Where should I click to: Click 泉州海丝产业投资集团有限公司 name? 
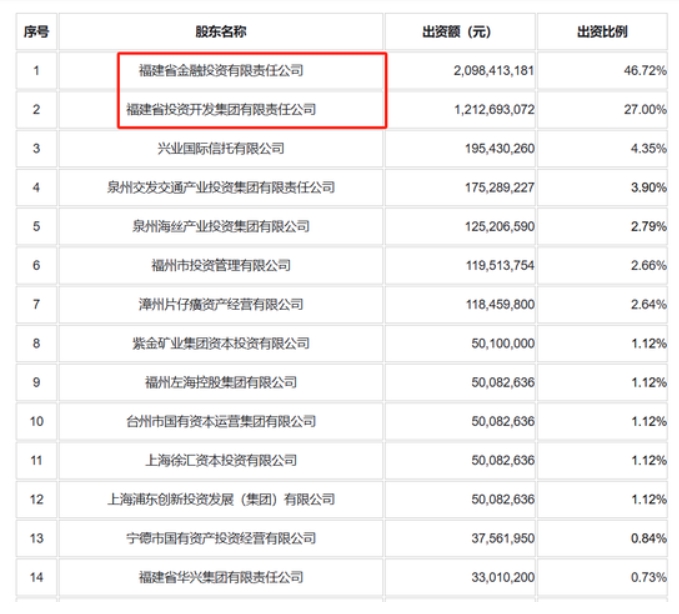(x=221, y=226)
